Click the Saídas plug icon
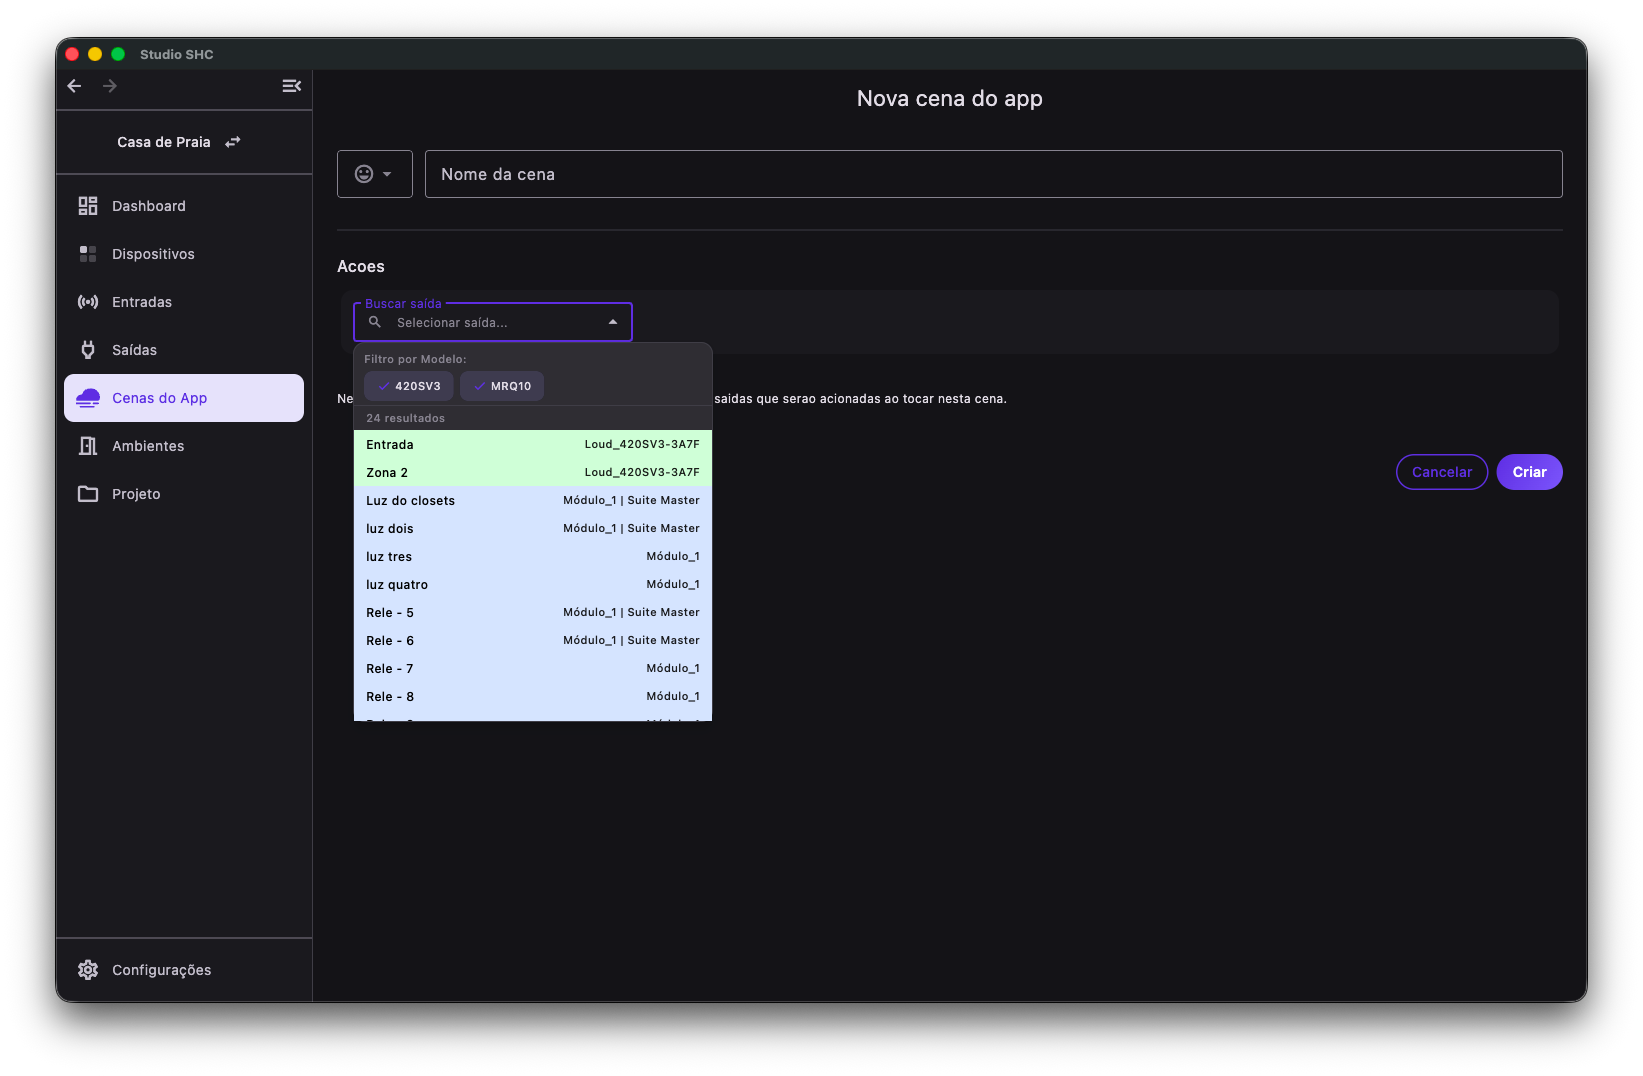 pos(88,350)
